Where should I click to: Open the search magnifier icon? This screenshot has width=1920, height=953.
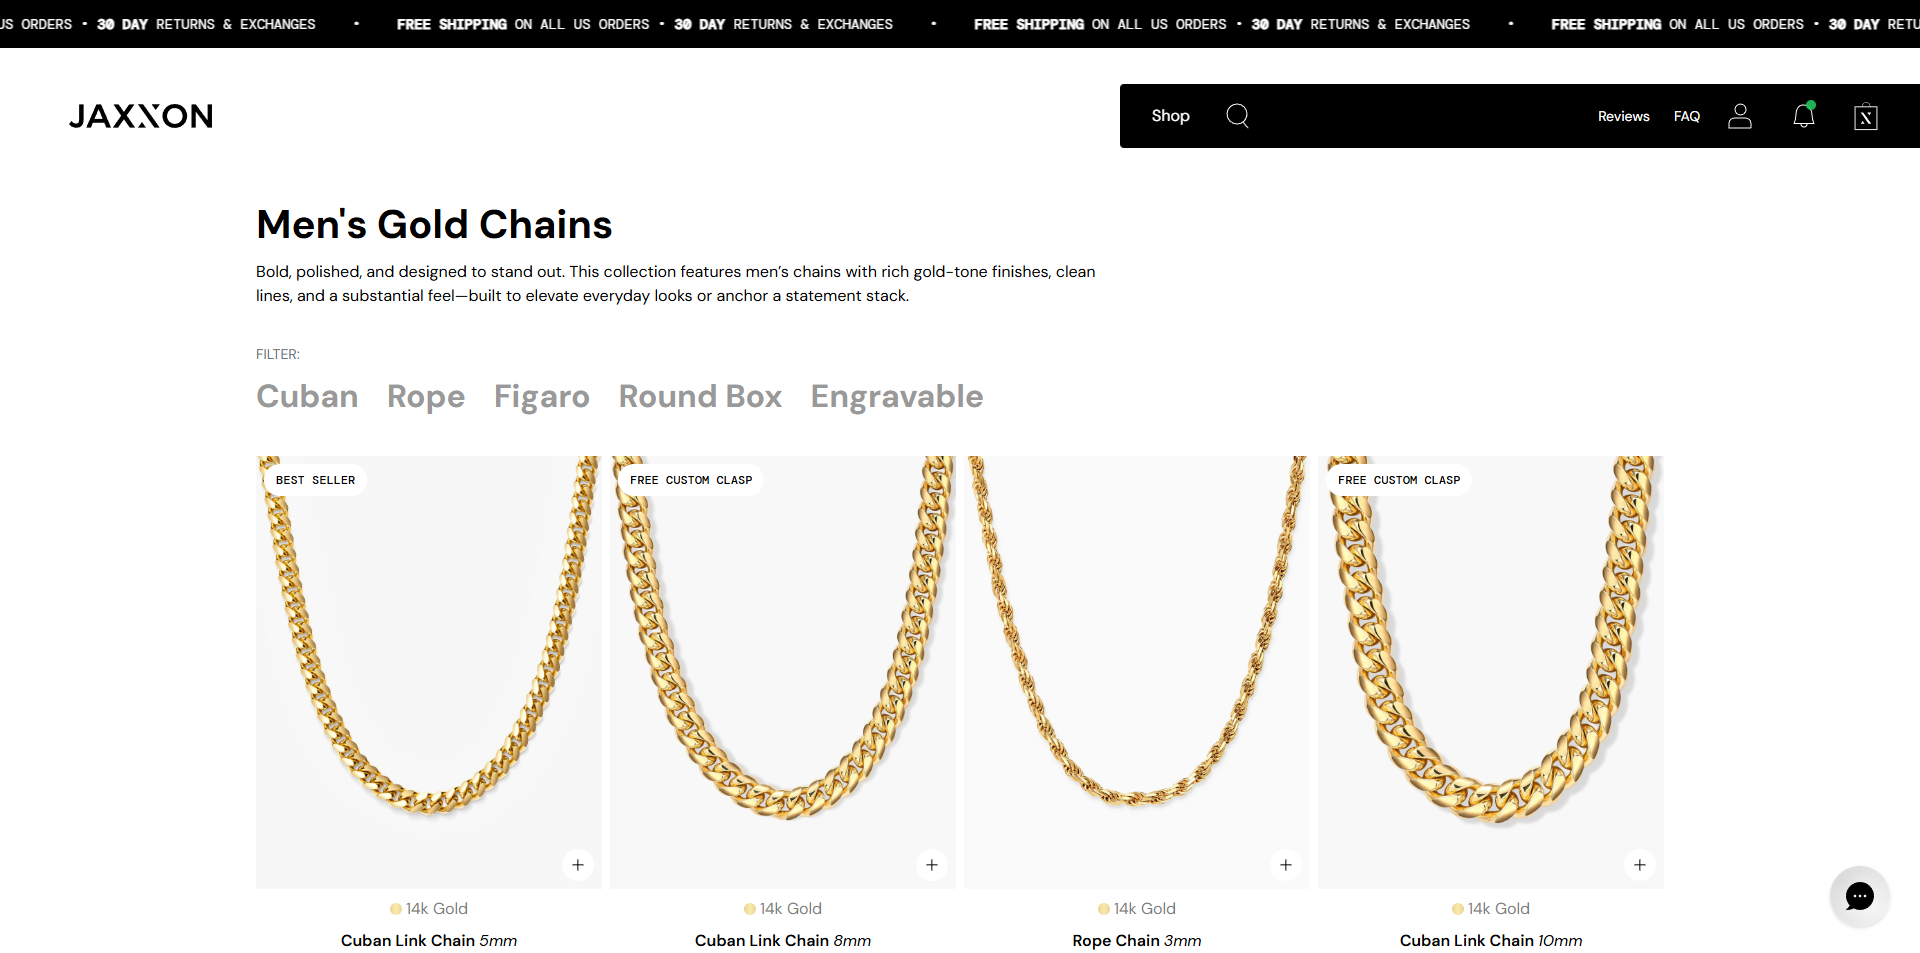coord(1237,116)
